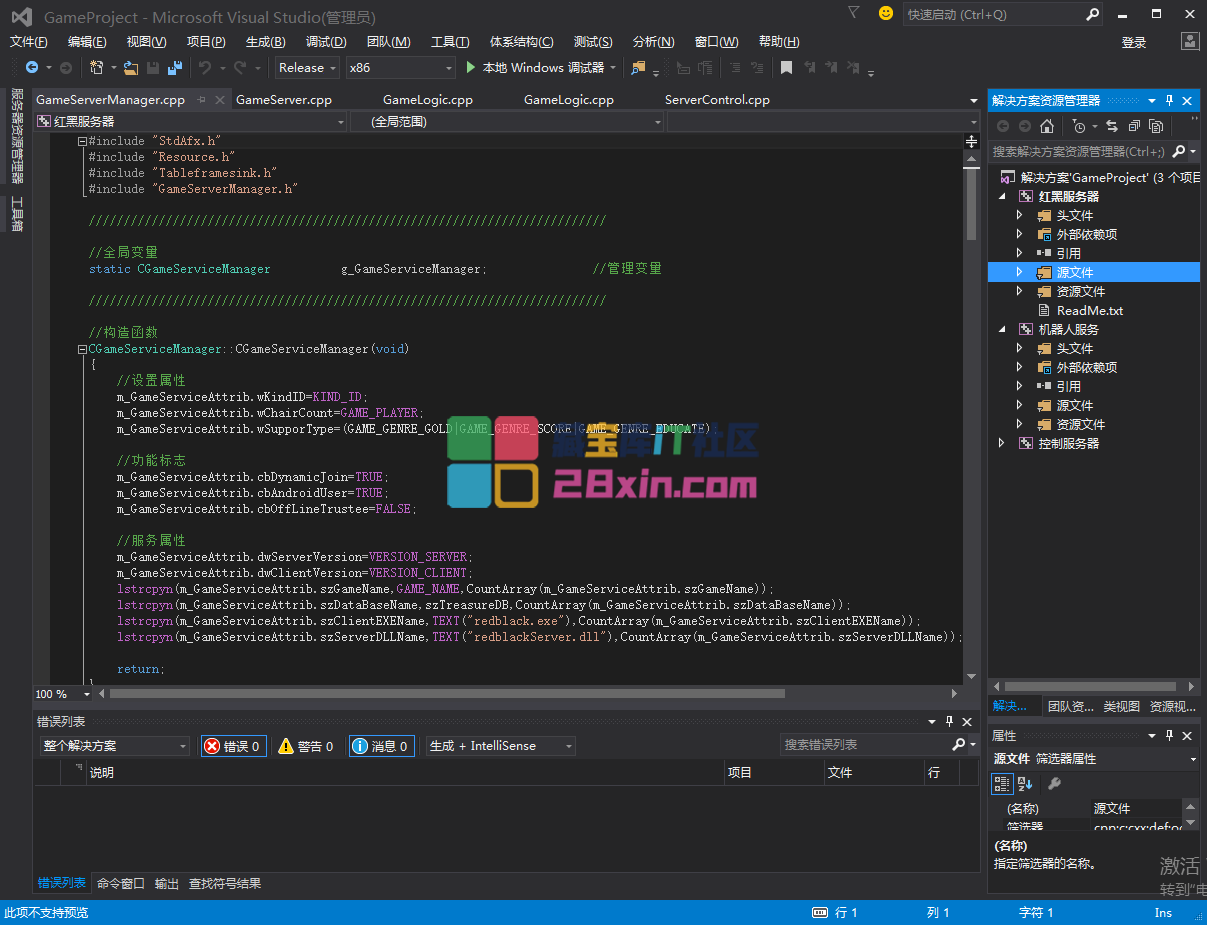Image resolution: width=1207 pixels, height=925 pixels.
Task: Open the Release configuration dropdown
Action: (x=308, y=68)
